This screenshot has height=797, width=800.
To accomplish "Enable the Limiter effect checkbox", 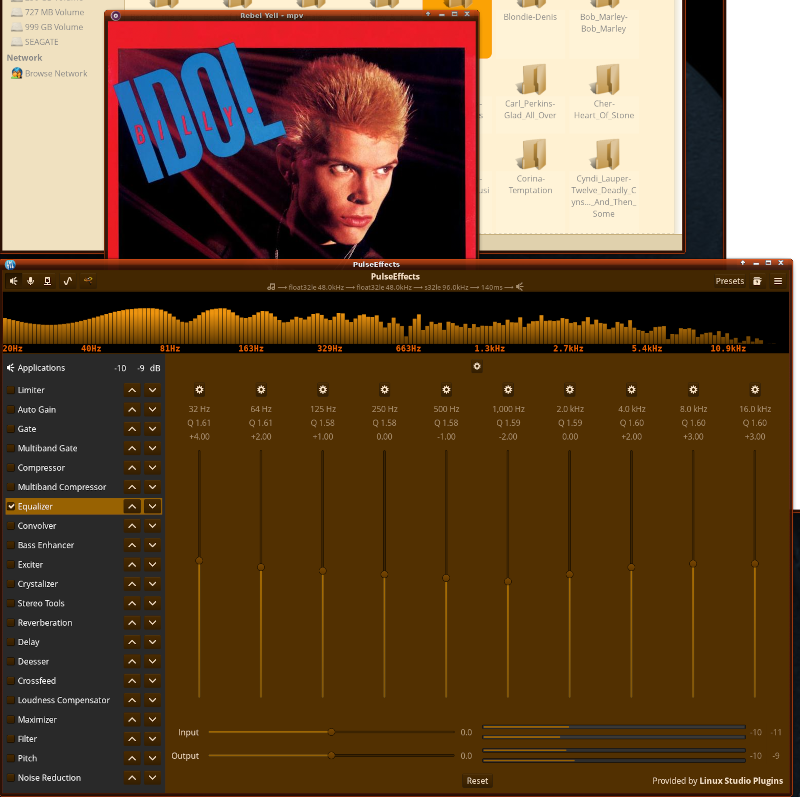I will 12,390.
